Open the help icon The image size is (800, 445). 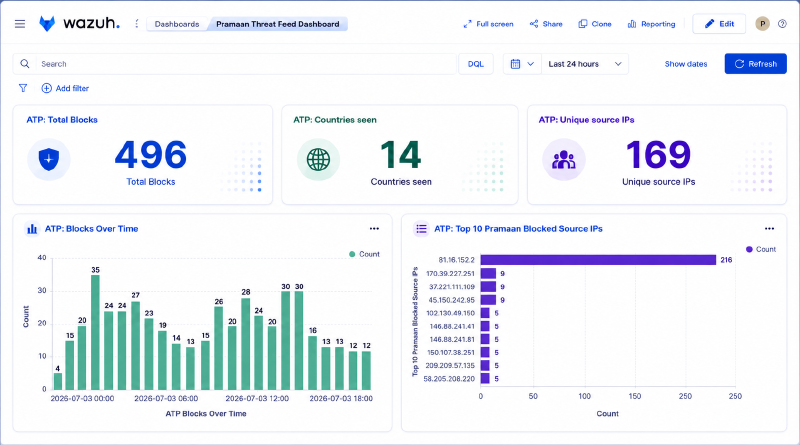tap(782, 24)
